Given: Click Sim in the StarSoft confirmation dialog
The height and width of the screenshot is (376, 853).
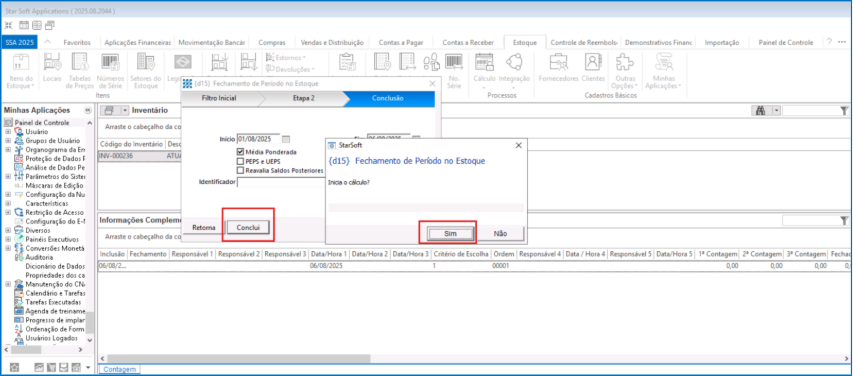Looking at the screenshot, I should pos(449,233).
